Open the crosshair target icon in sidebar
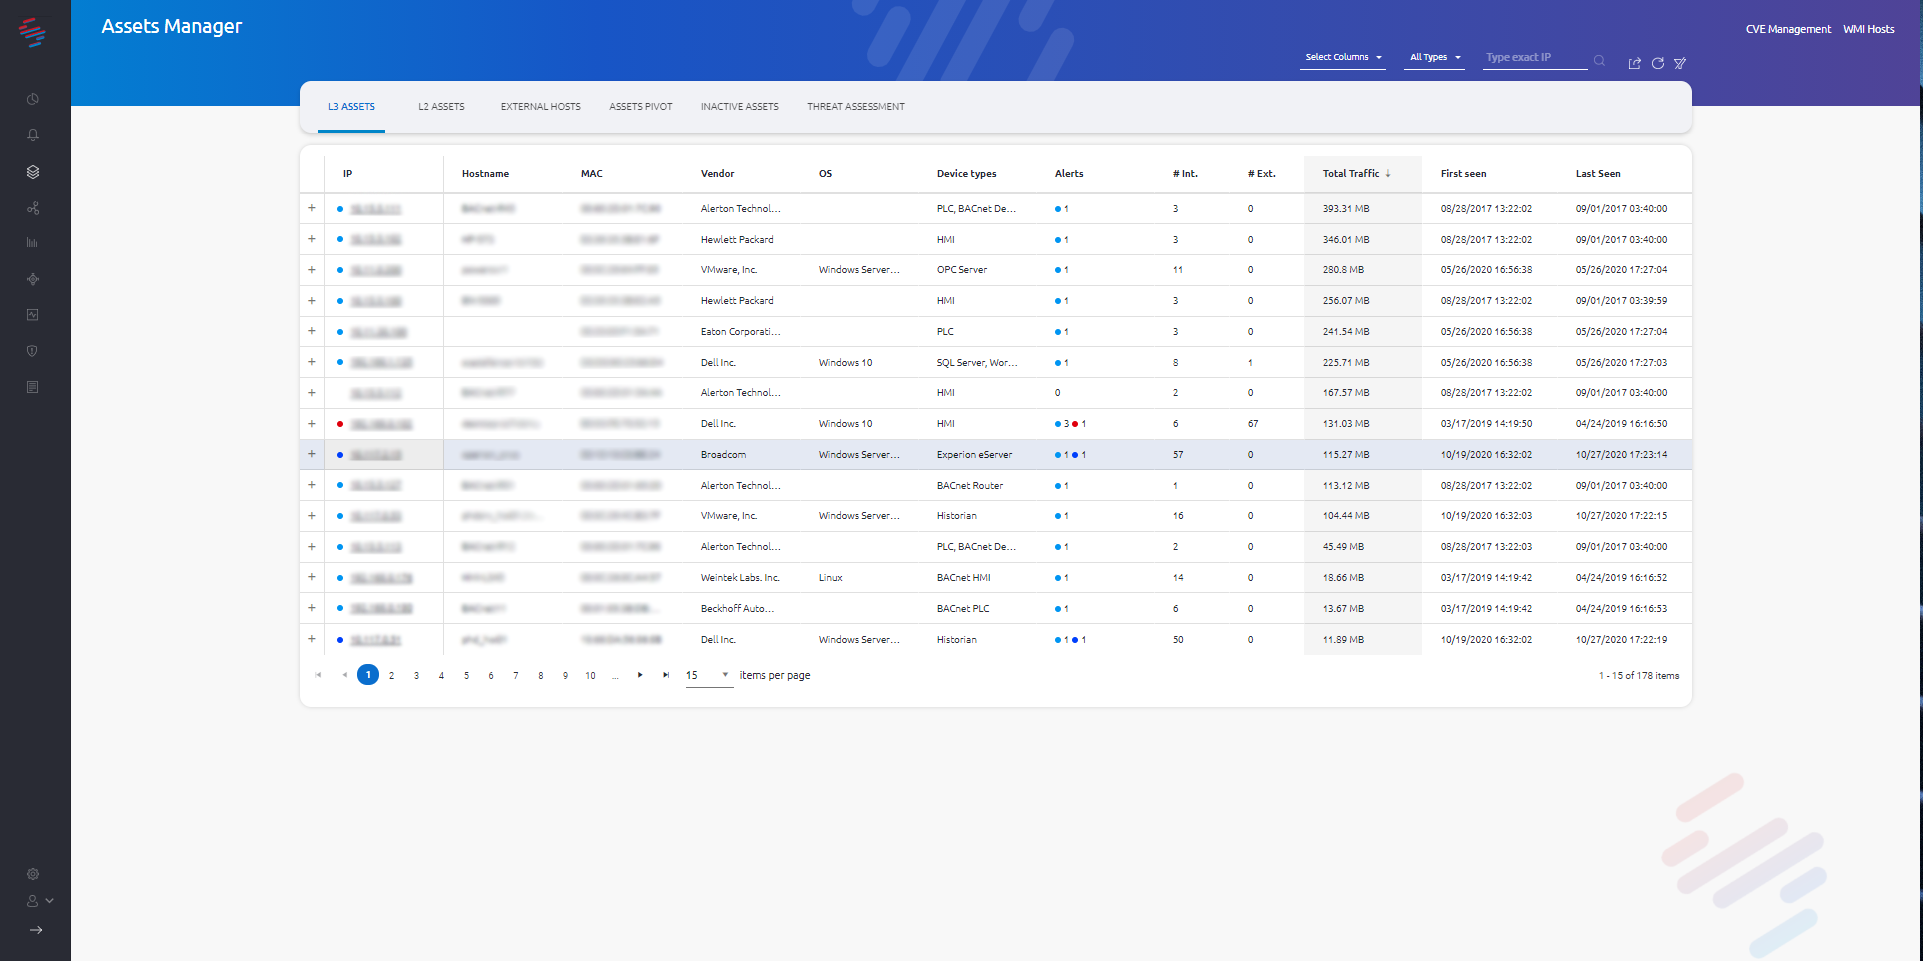The height and width of the screenshot is (961, 1923). pos(33,279)
